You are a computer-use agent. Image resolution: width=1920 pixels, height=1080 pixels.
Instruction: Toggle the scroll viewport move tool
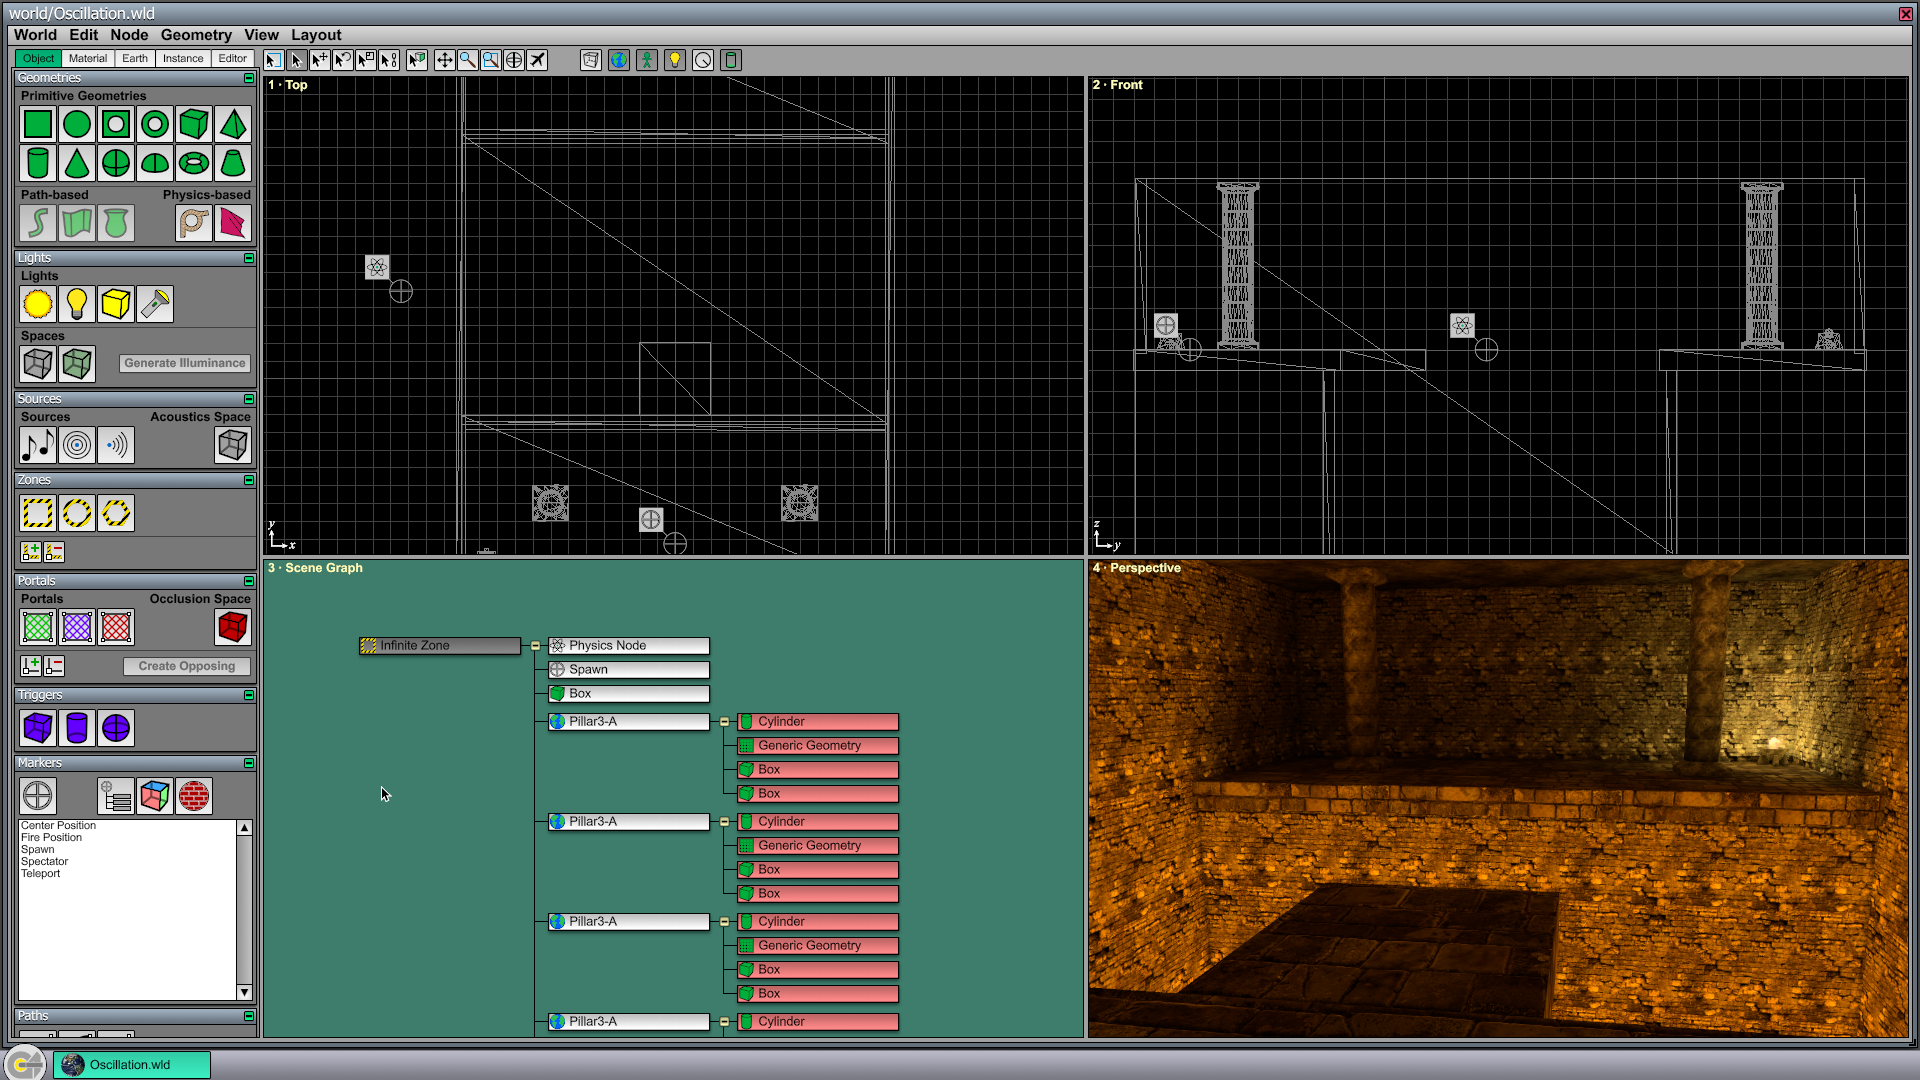[445, 60]
